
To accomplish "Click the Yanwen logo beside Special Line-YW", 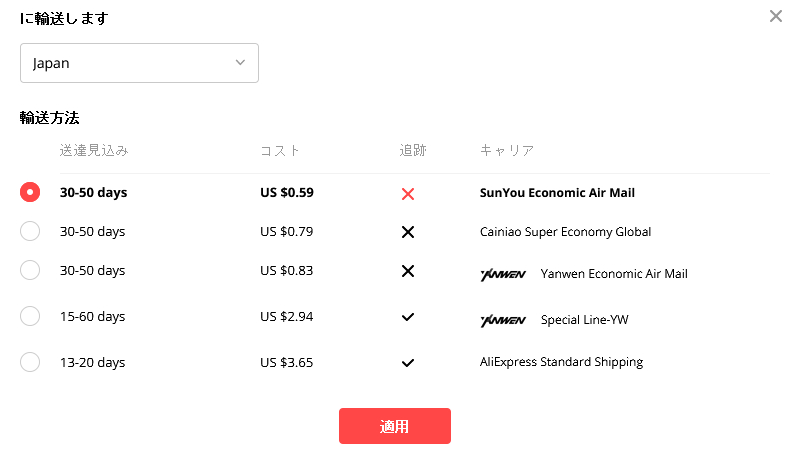I will [503, 320].
